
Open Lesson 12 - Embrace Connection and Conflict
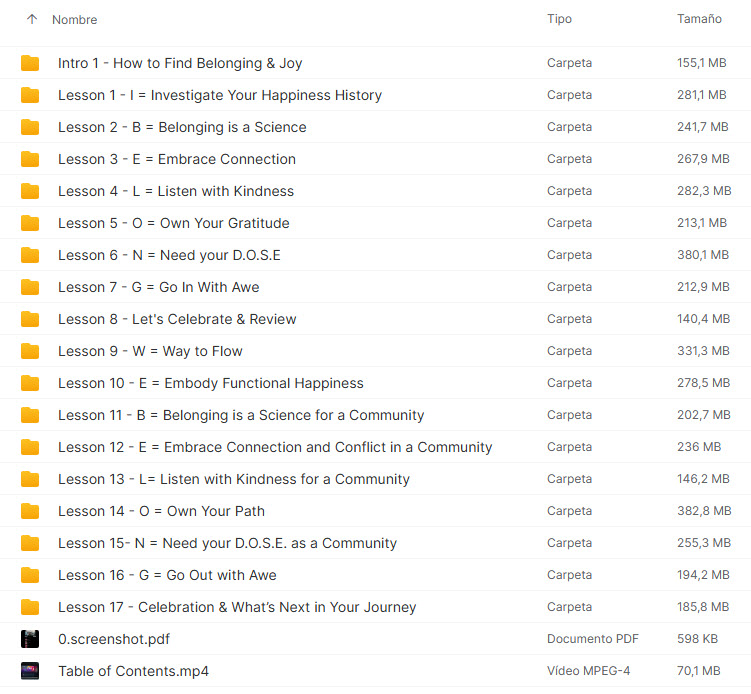[275, 447]
